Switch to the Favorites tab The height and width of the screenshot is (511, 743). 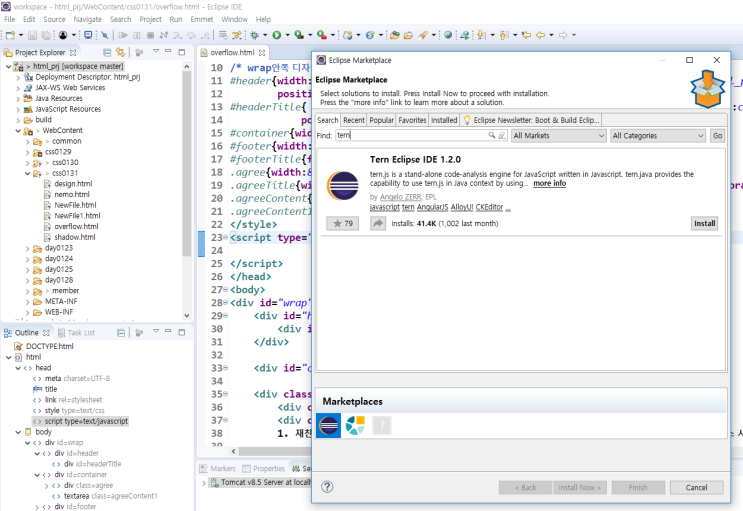pos(412,120)
